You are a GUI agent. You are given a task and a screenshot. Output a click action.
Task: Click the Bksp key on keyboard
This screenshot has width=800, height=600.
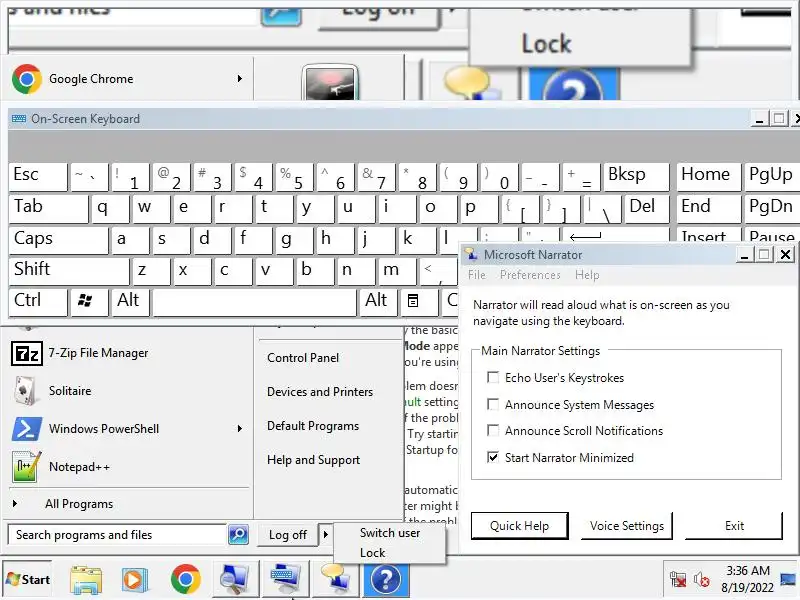click(x=636, y=176)
